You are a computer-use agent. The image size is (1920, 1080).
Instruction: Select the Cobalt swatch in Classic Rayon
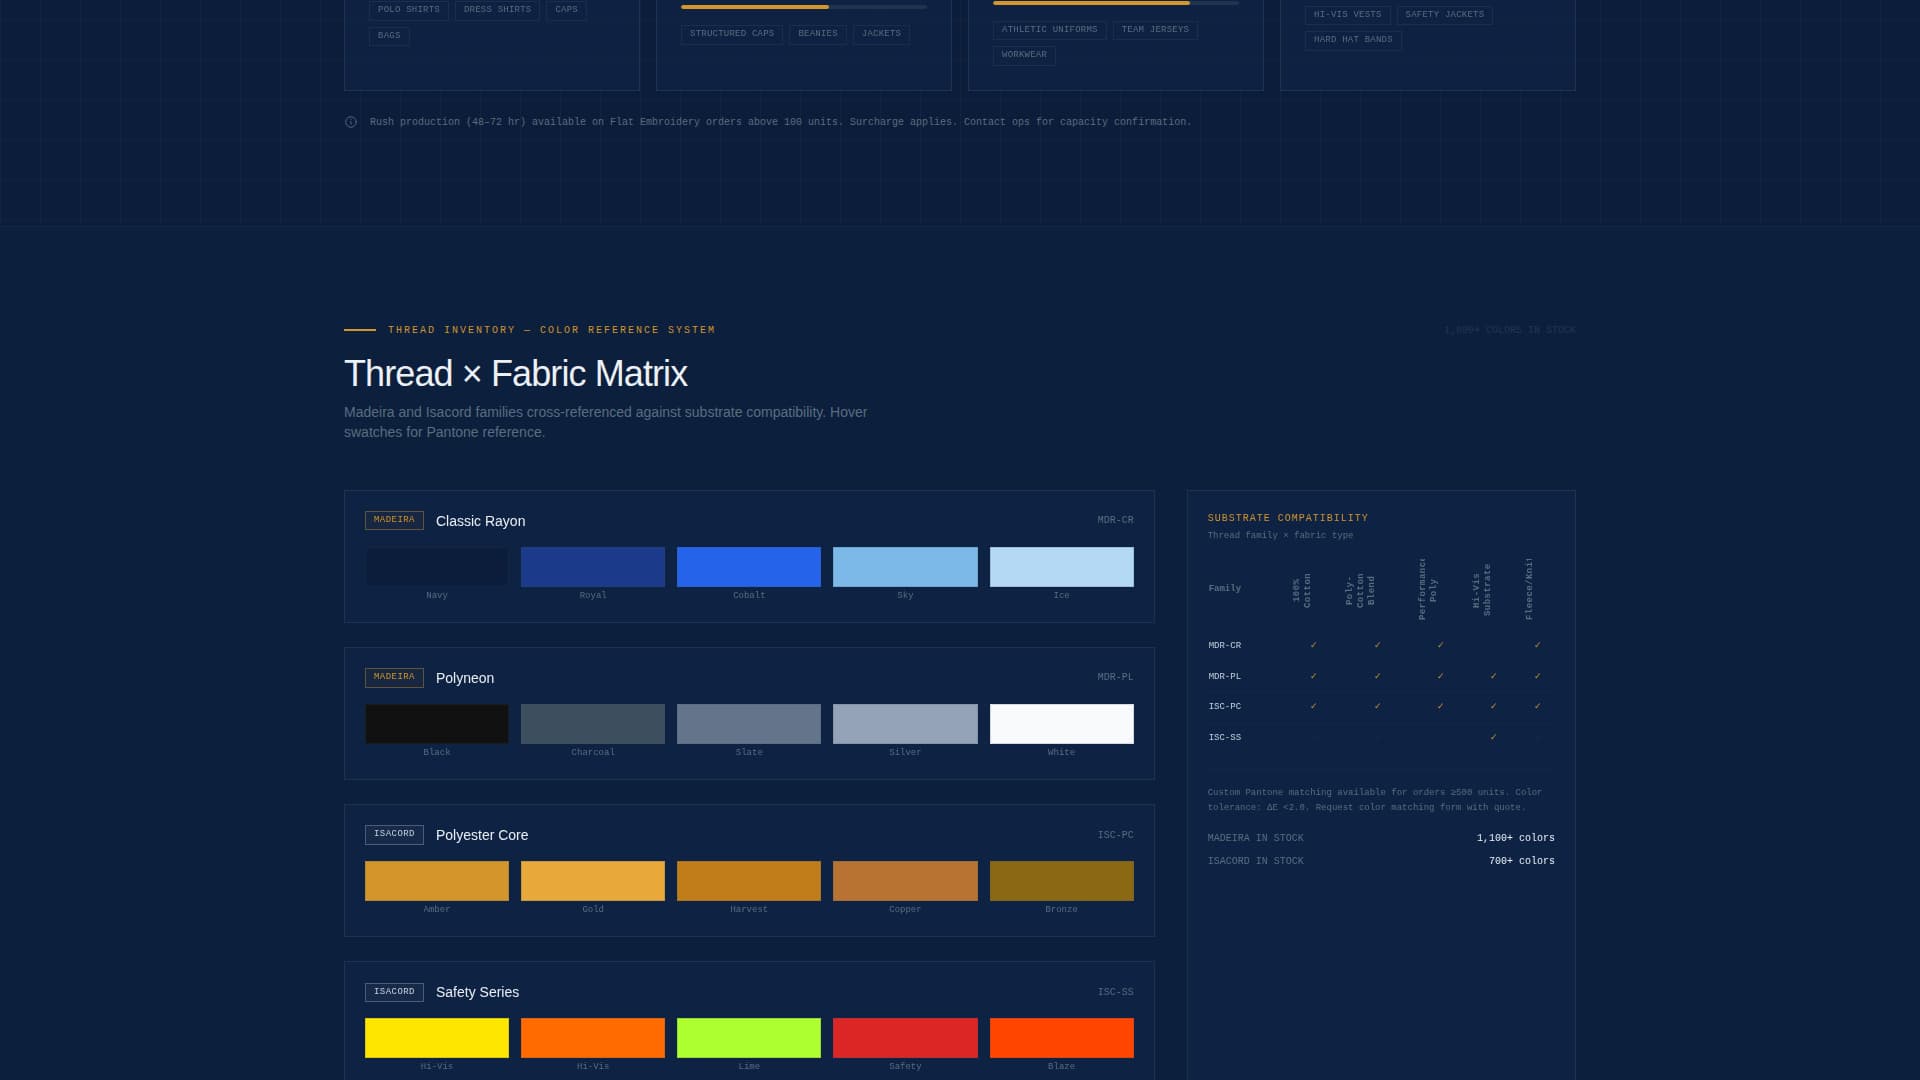tap(749, 566)
